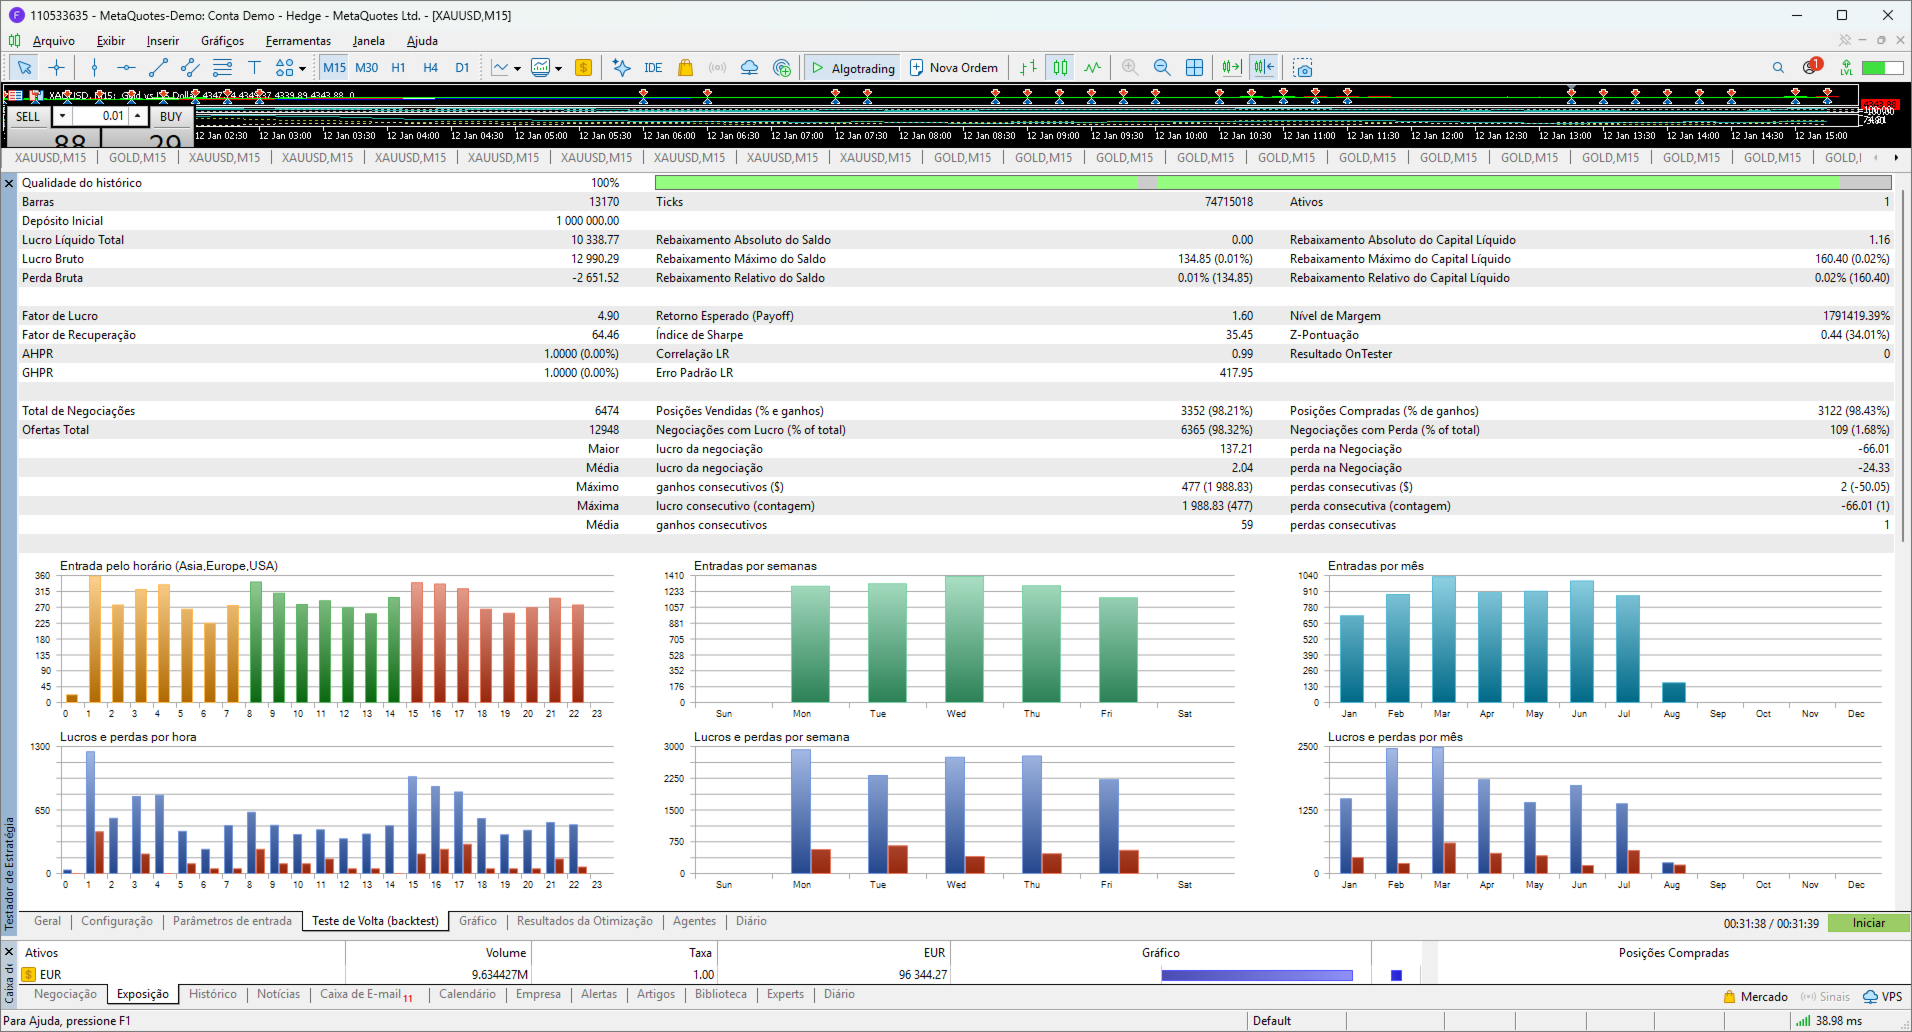Image resolution: width=1912 pixels, height=1032 pixels.
Task: Select the trendline drawing tool
Action: [x=158, y=68]
